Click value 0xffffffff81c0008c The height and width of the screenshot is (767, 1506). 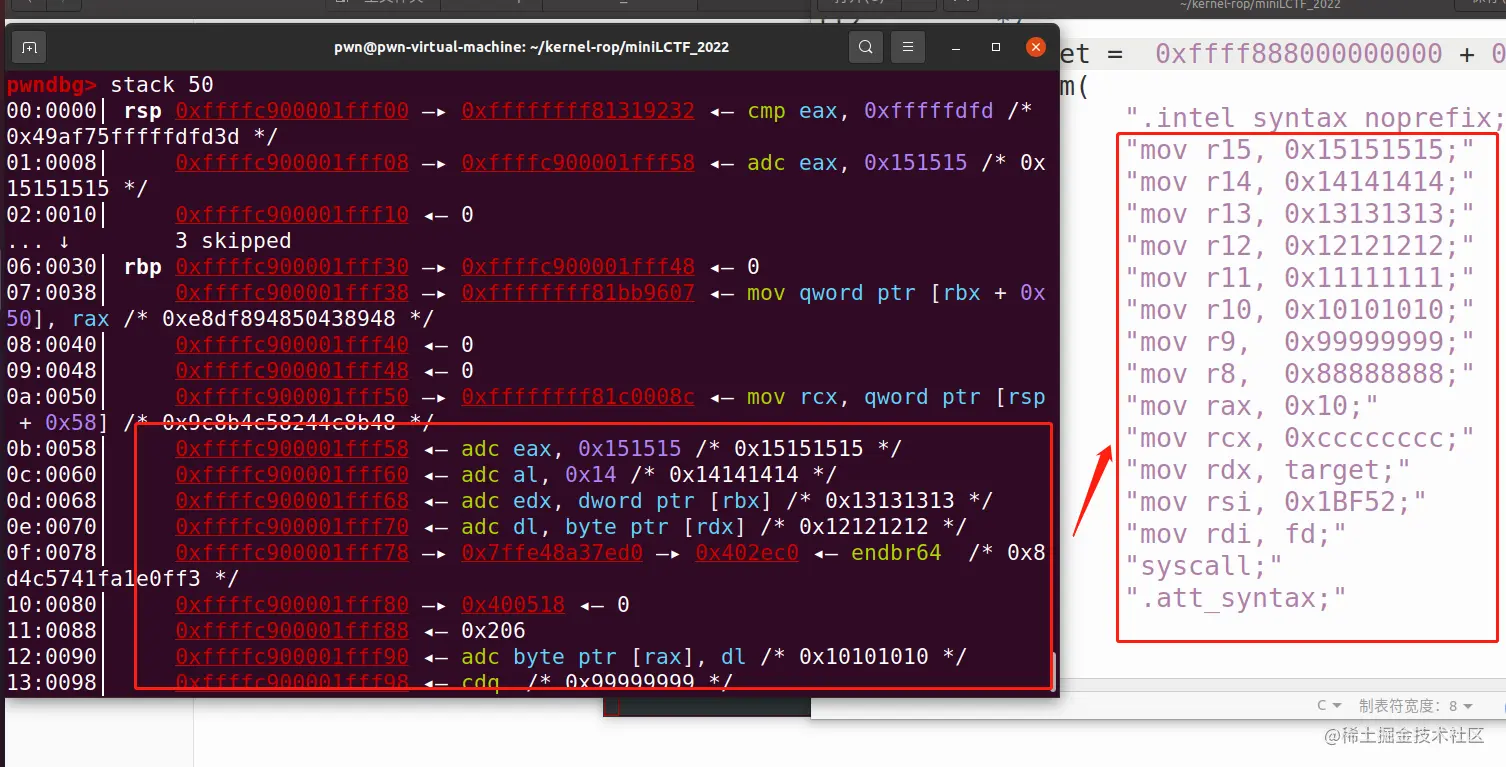point(578,396)
